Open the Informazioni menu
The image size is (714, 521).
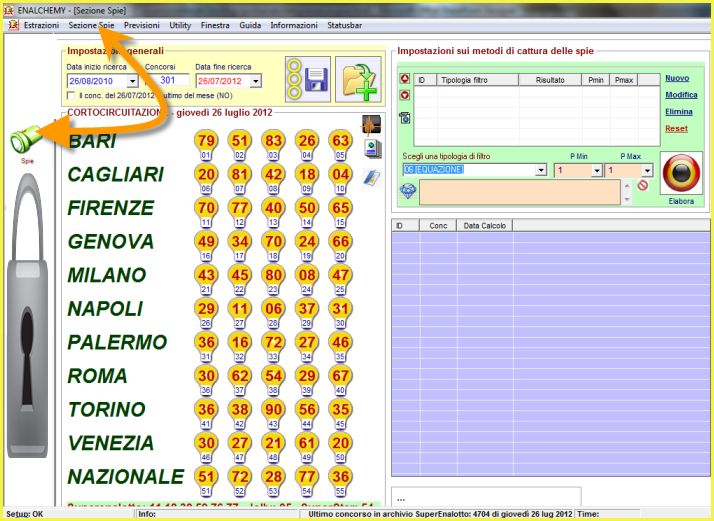tap(294, 26)
